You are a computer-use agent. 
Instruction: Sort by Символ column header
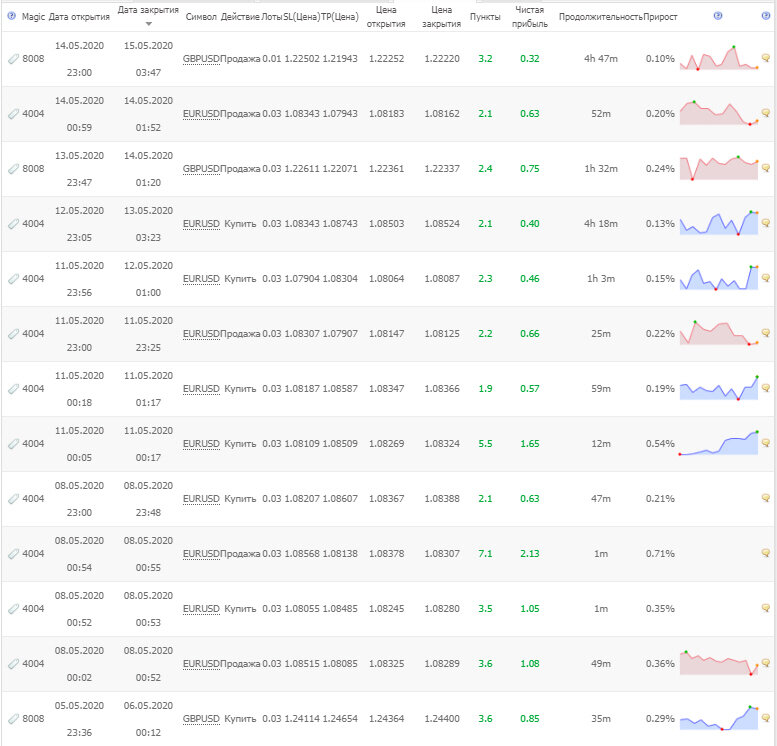click(x=201, y=17)
